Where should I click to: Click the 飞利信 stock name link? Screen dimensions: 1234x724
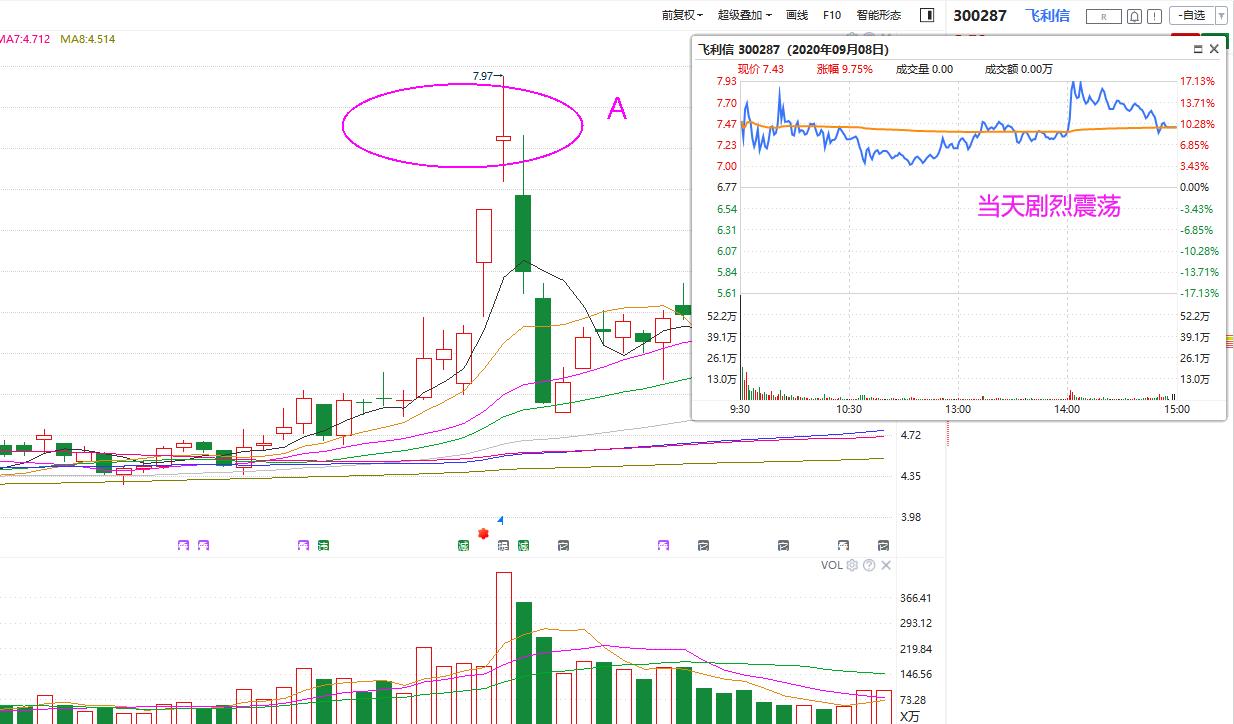[1047, 15]
